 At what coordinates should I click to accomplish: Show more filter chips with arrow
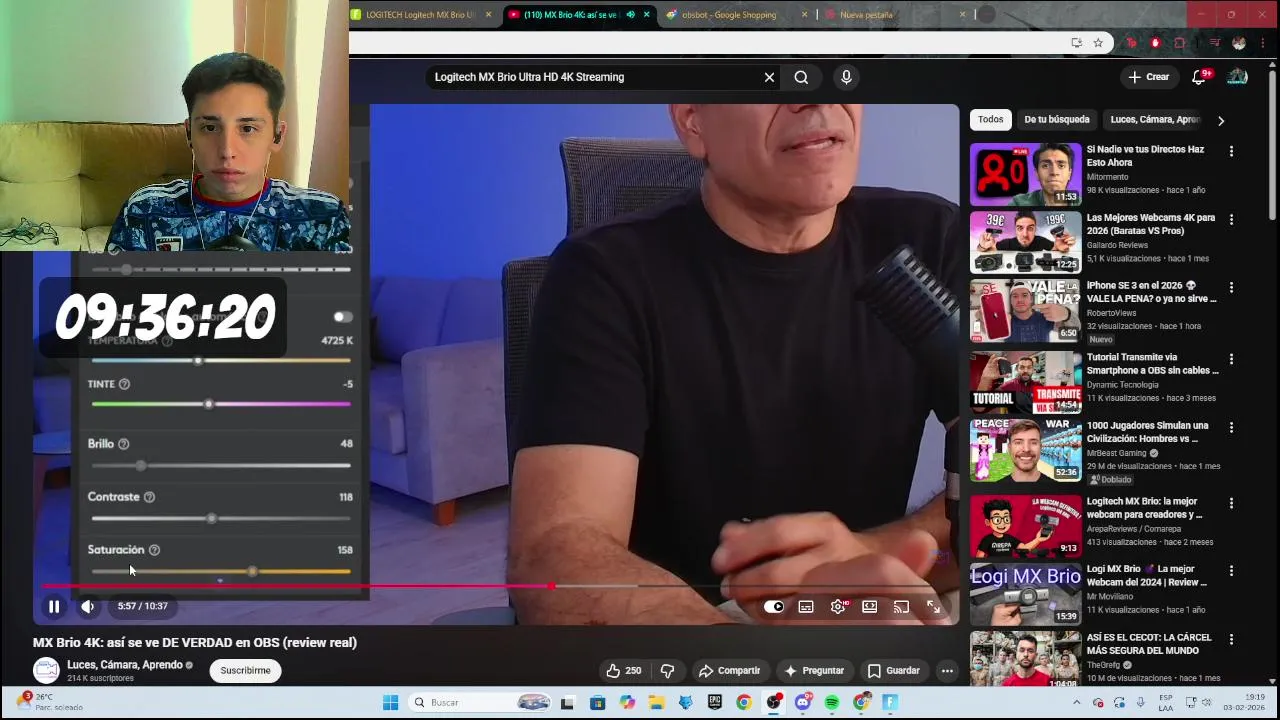click(1221, 120)
